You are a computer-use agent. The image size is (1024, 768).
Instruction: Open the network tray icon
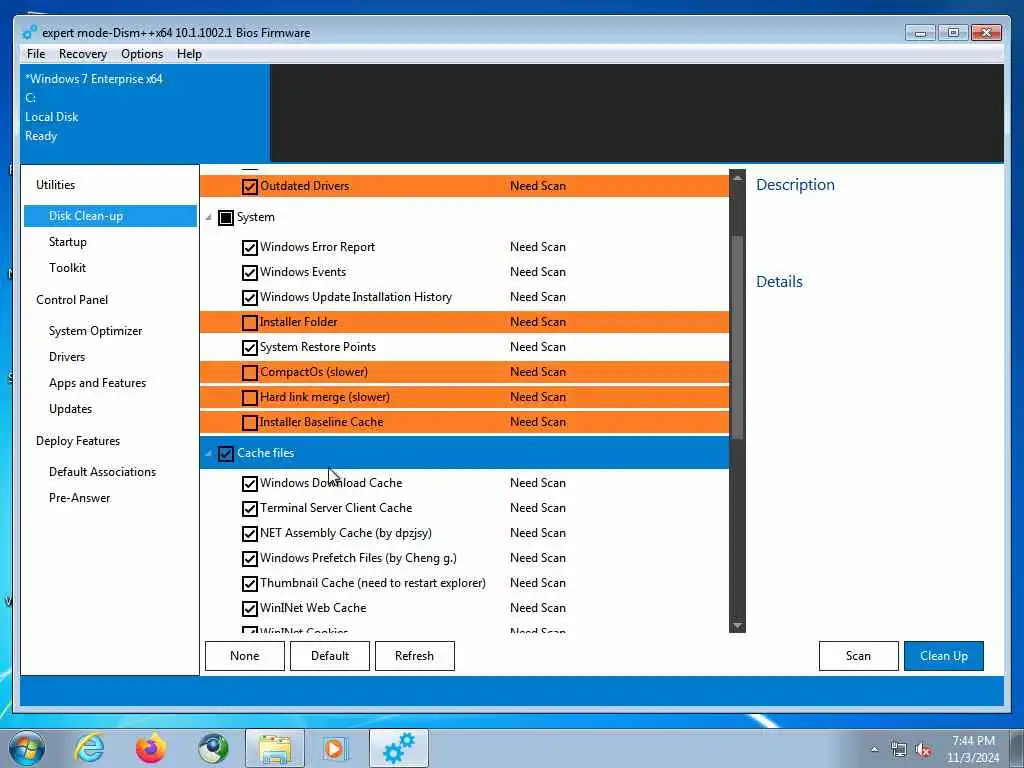coord(899,750)
